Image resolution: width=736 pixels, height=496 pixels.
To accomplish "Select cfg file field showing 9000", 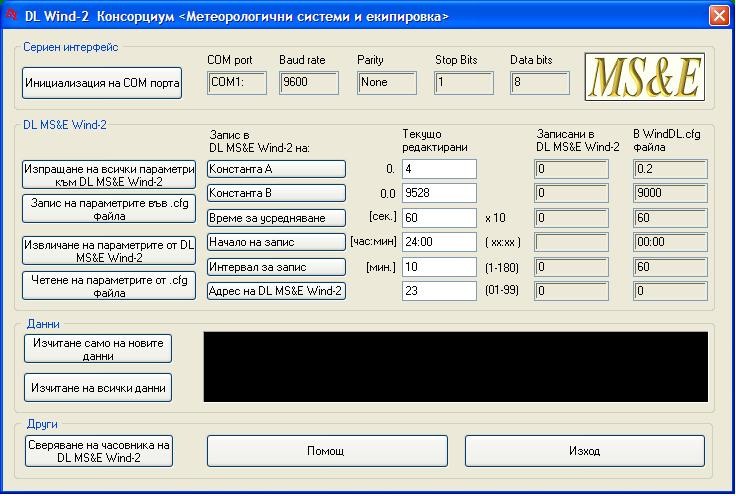I will (670, 193).
